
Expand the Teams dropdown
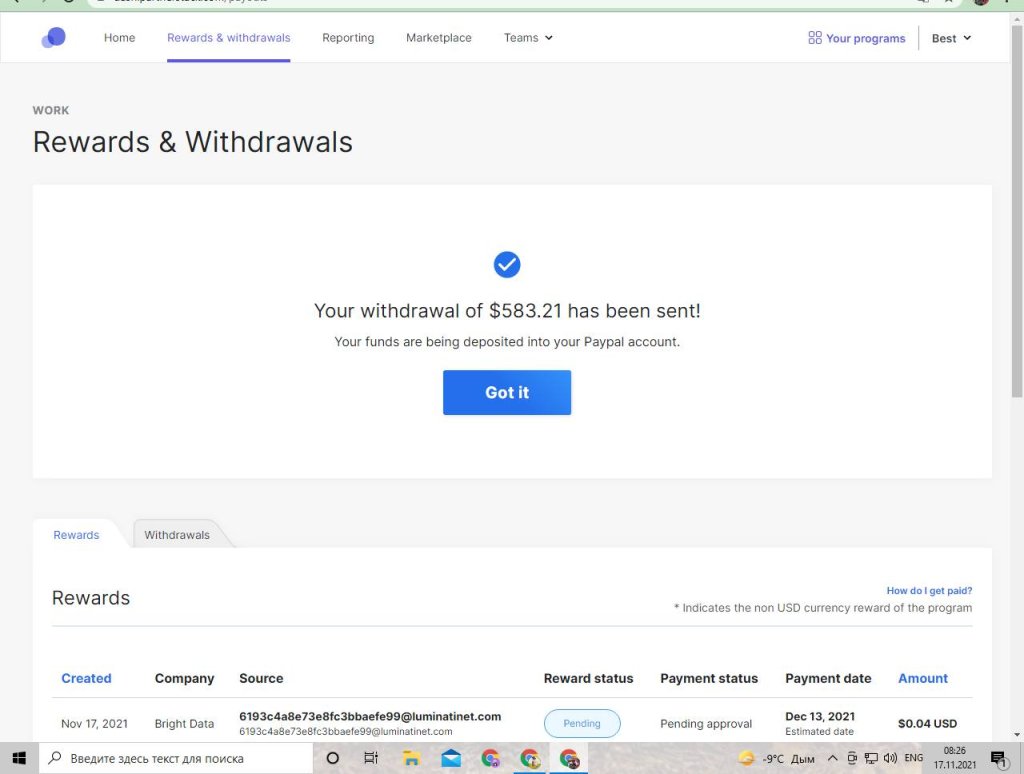[528, 38]
